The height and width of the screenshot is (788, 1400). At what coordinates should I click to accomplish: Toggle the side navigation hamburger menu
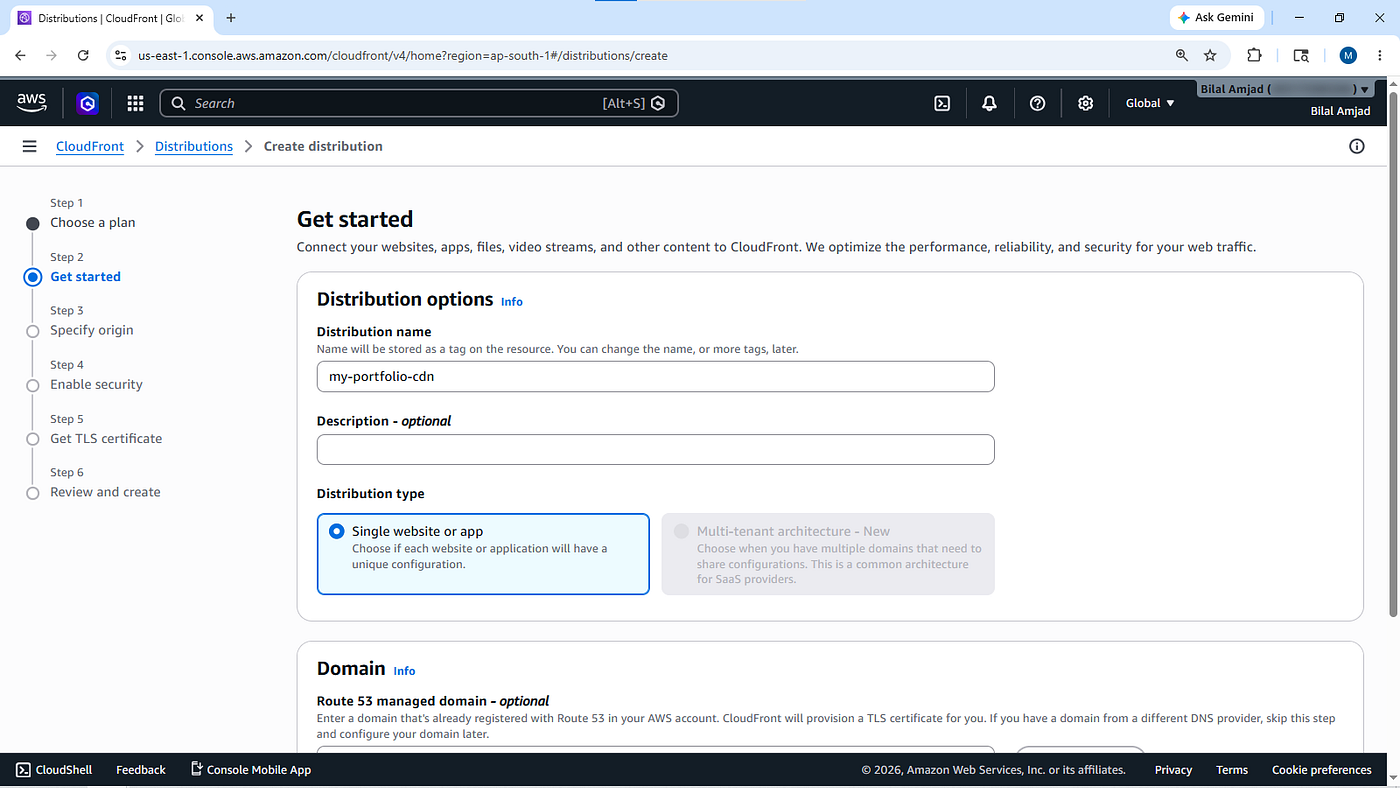coord(29,146)
